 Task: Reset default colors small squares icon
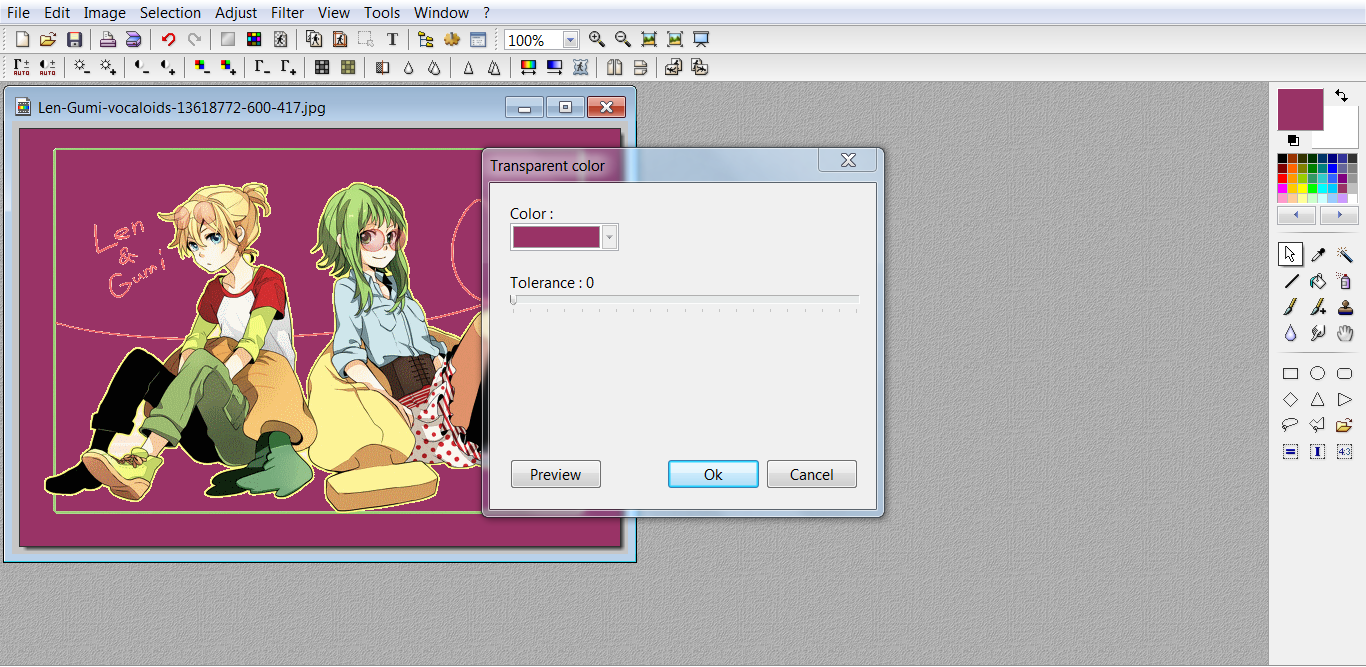click(x=1293, y=141)
